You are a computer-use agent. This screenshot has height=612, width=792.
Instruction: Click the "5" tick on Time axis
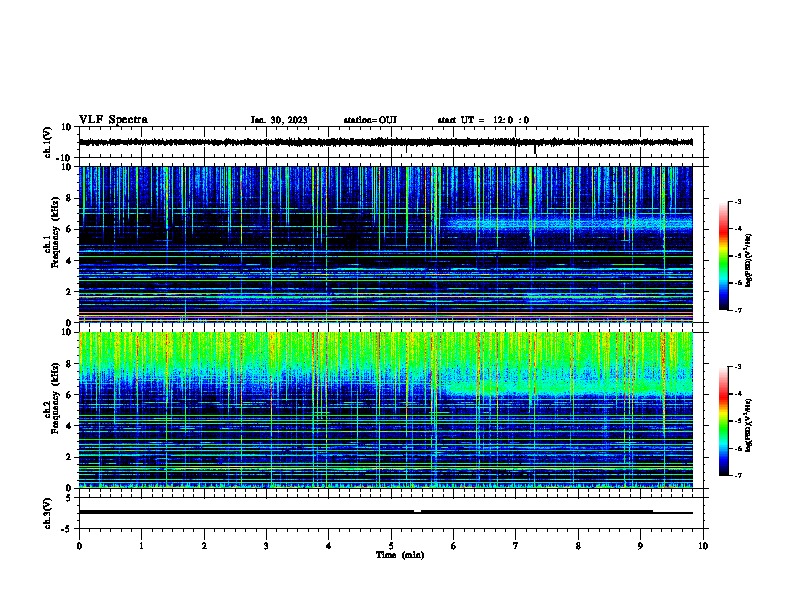pyautogui.click(x=391, y=546)
